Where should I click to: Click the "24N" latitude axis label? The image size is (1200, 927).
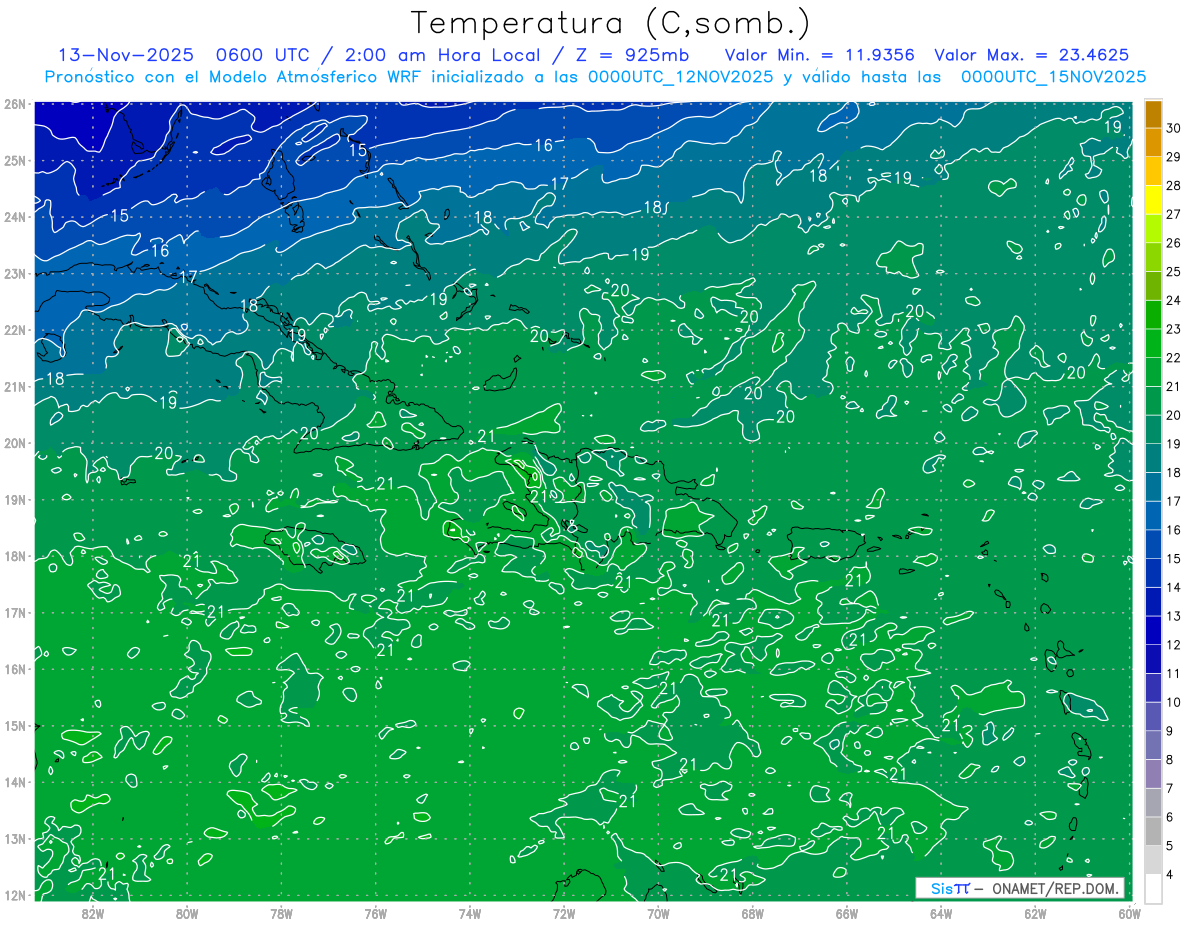click(14, 217)
